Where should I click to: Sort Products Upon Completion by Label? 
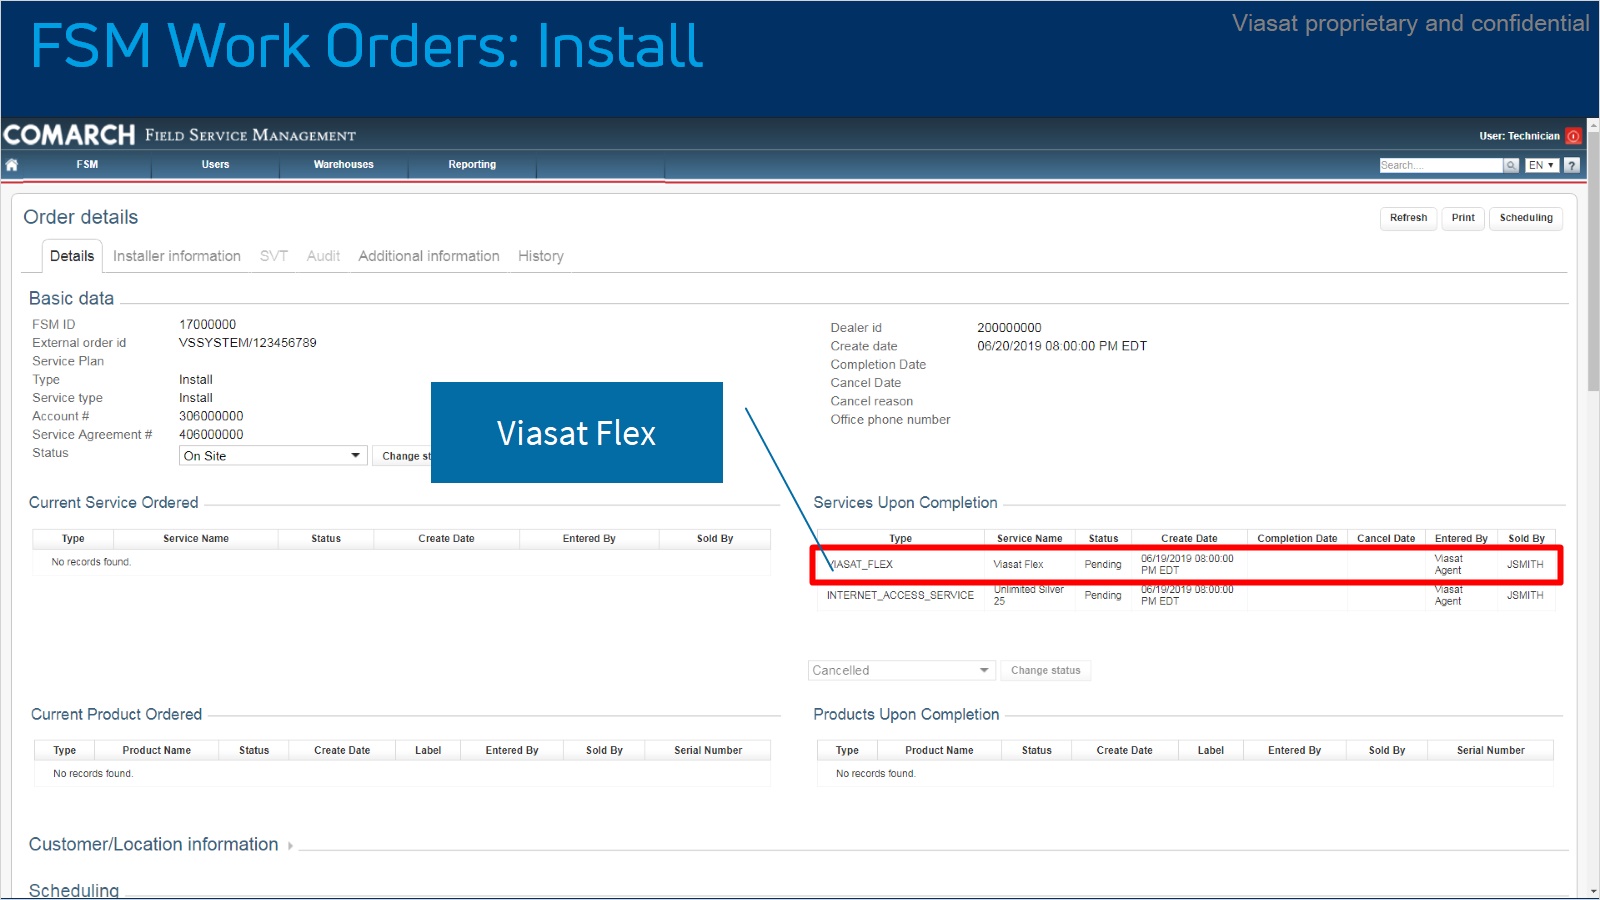[x=1211, y=751]
